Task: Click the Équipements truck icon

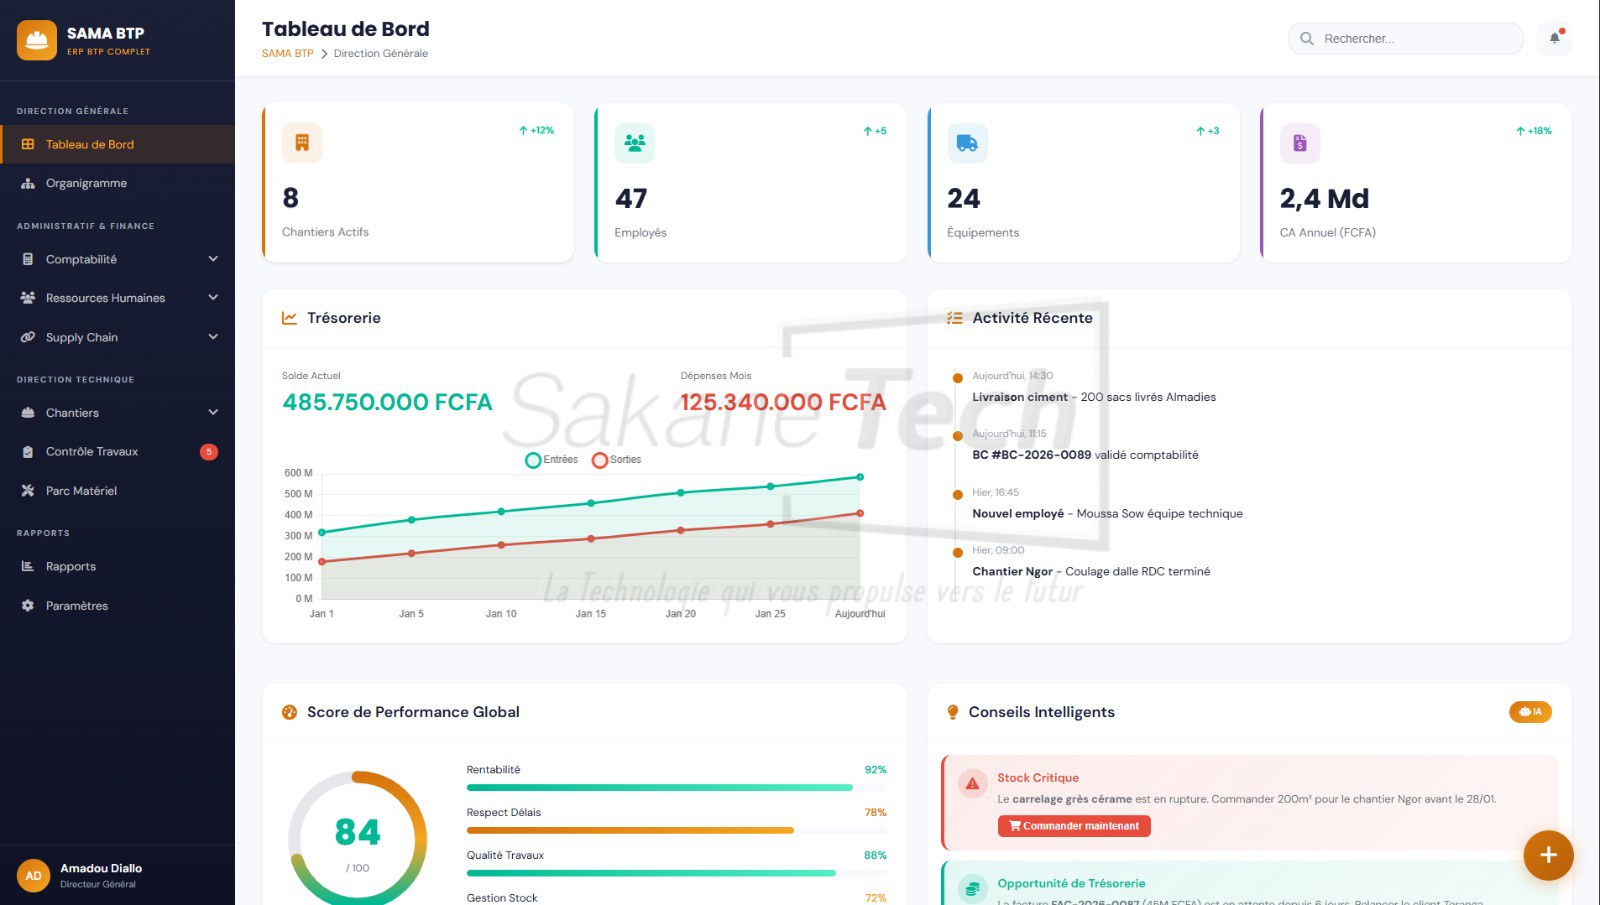Action: coord(967,143)
